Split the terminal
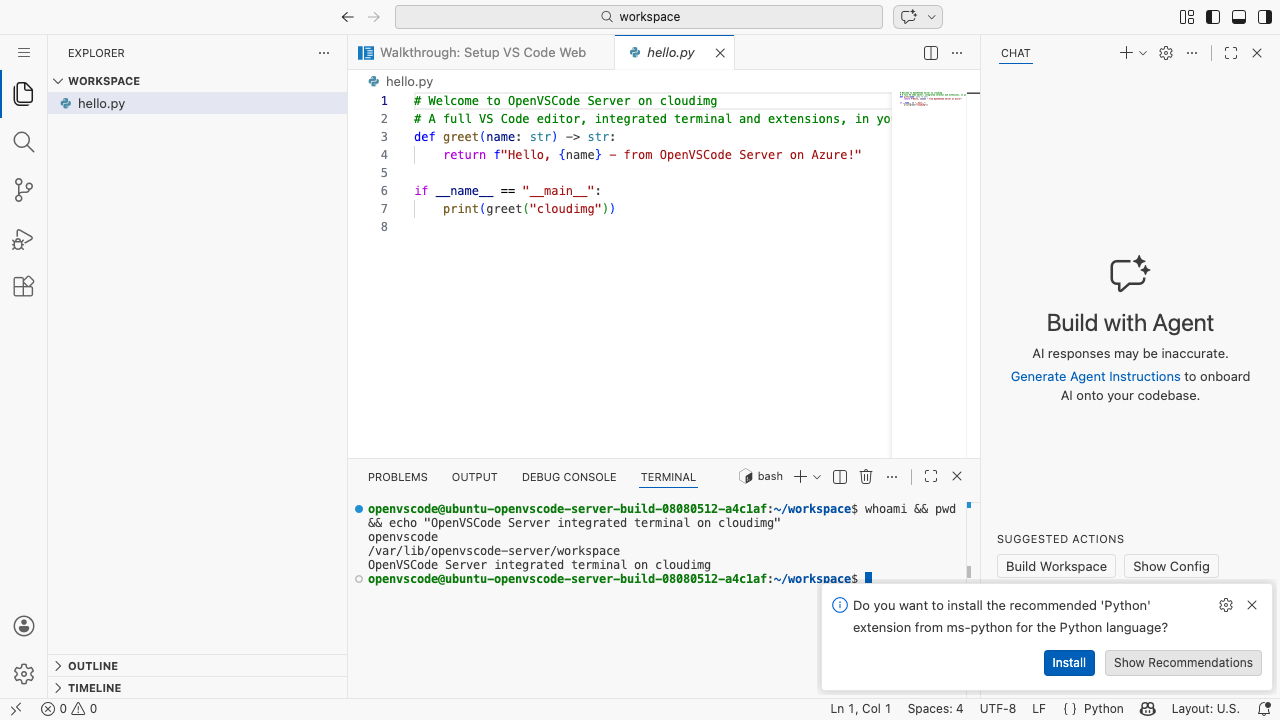Viewport: 1280px width, 720px height. (x=840, y=477)
